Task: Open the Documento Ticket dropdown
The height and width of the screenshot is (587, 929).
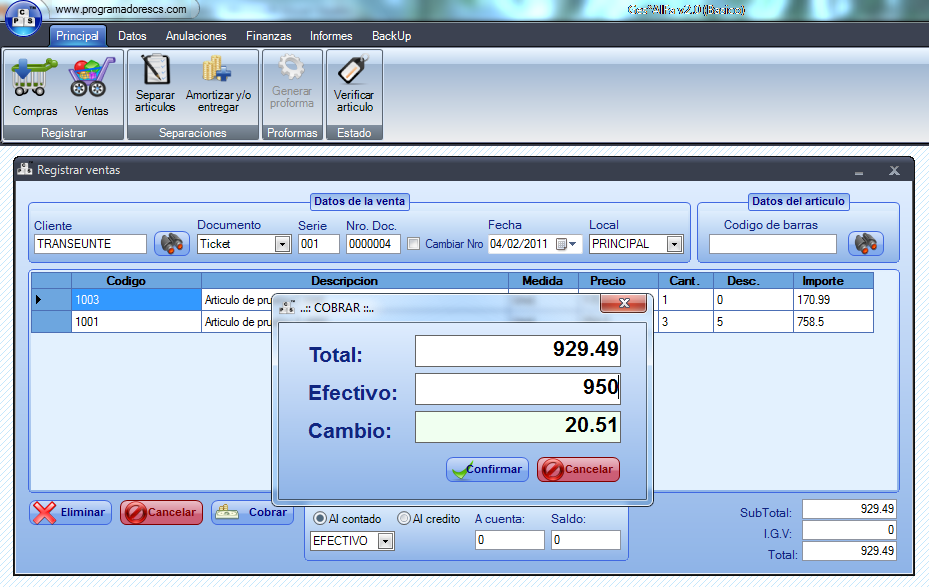Action: tap(282, 243)
